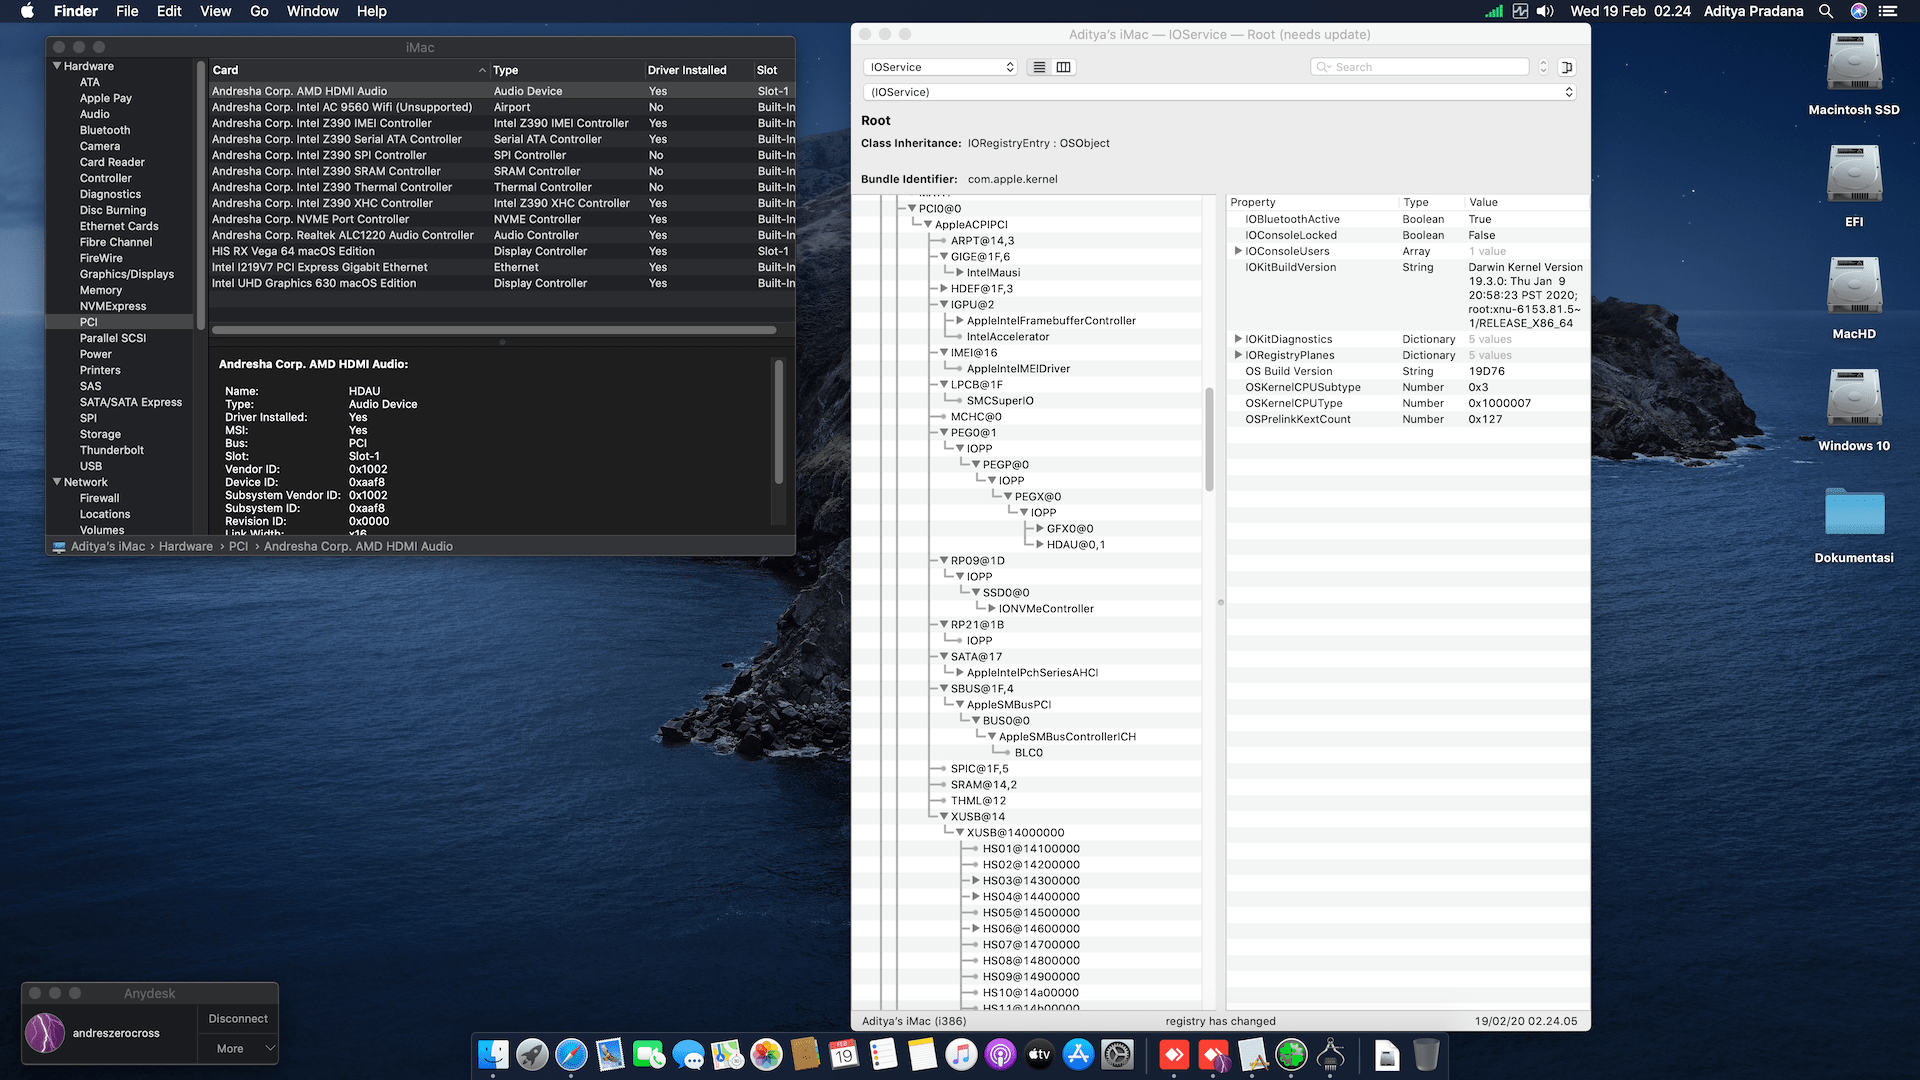Click the Spotlight search icon in menu bar
The height and width of the screenshot is (1080, 1920).
pos(1826,11)
